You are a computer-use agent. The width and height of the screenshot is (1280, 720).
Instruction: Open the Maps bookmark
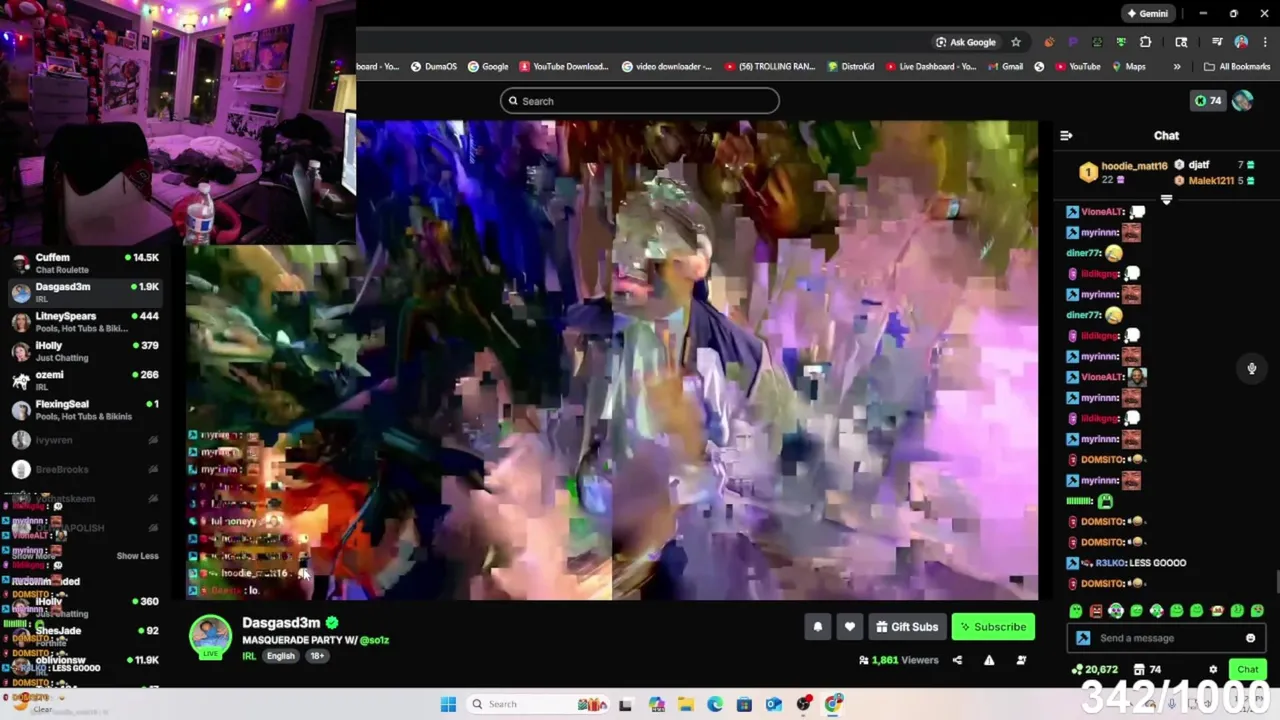point(1128,67)
